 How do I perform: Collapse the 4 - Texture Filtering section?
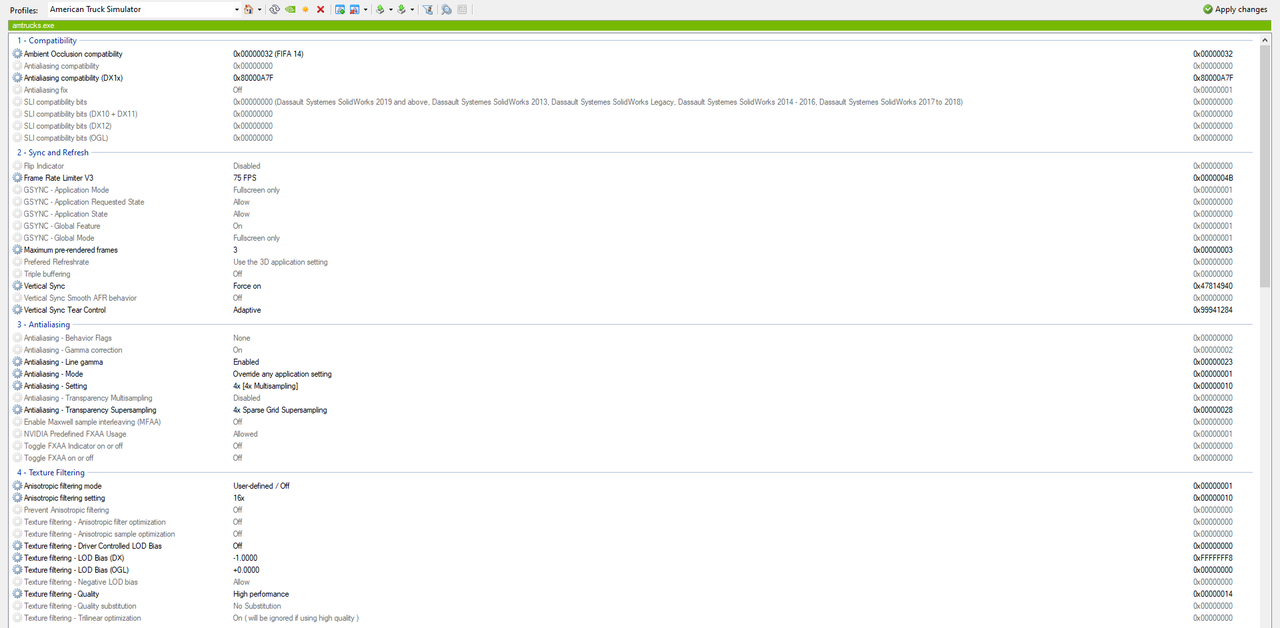click(50, 473)
